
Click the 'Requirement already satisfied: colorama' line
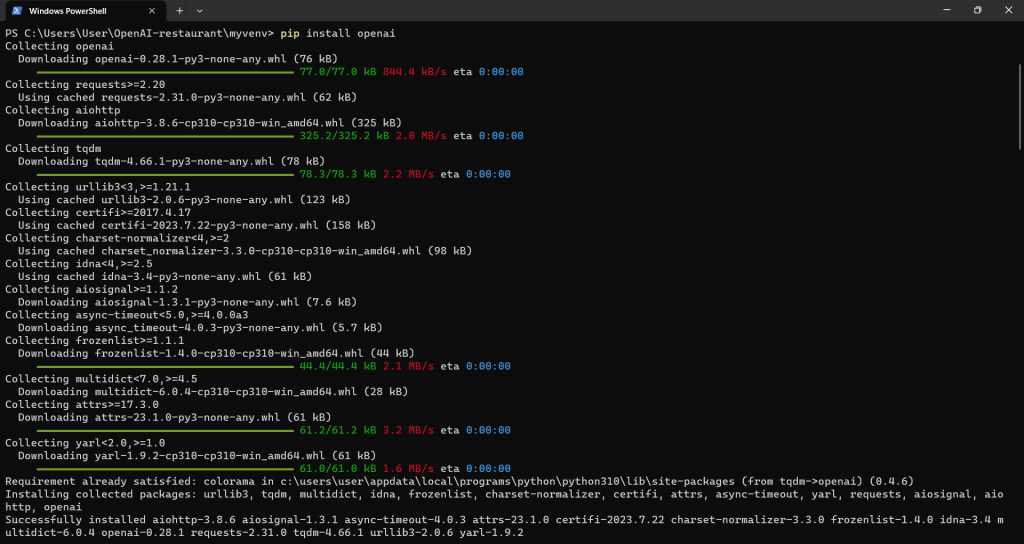[459, 481]
